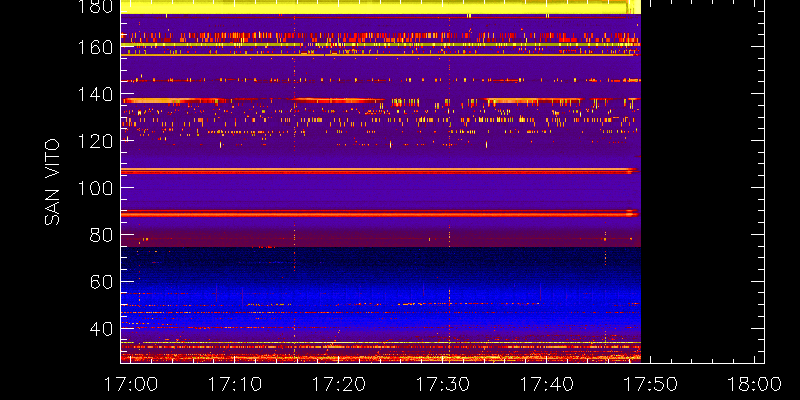
Task: Click the 40 frequency axis label
Action: tap(102, 329)
